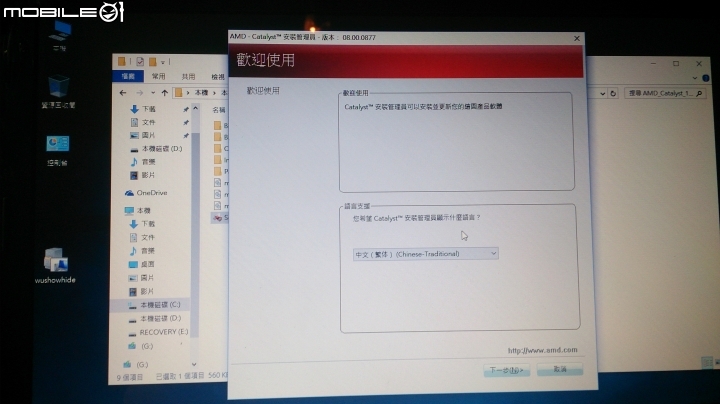Select pinned 圖片 at top of Explorer sidebar
This screenshot has width=720, height=404.
(x=143, y=135)
